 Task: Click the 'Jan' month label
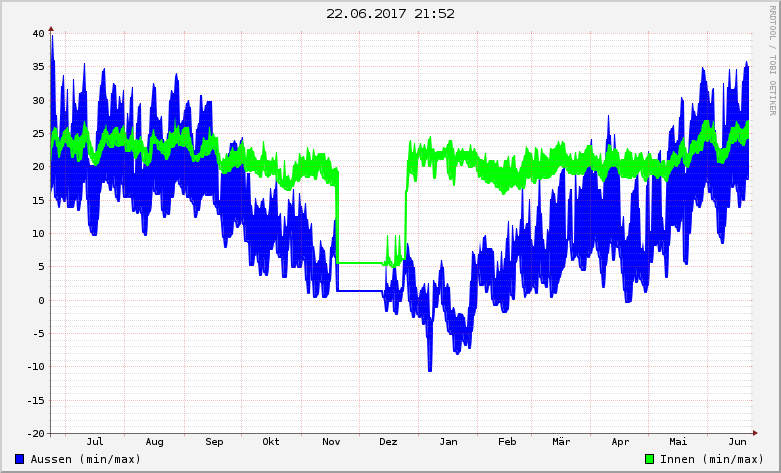click(x=448, y=442)
